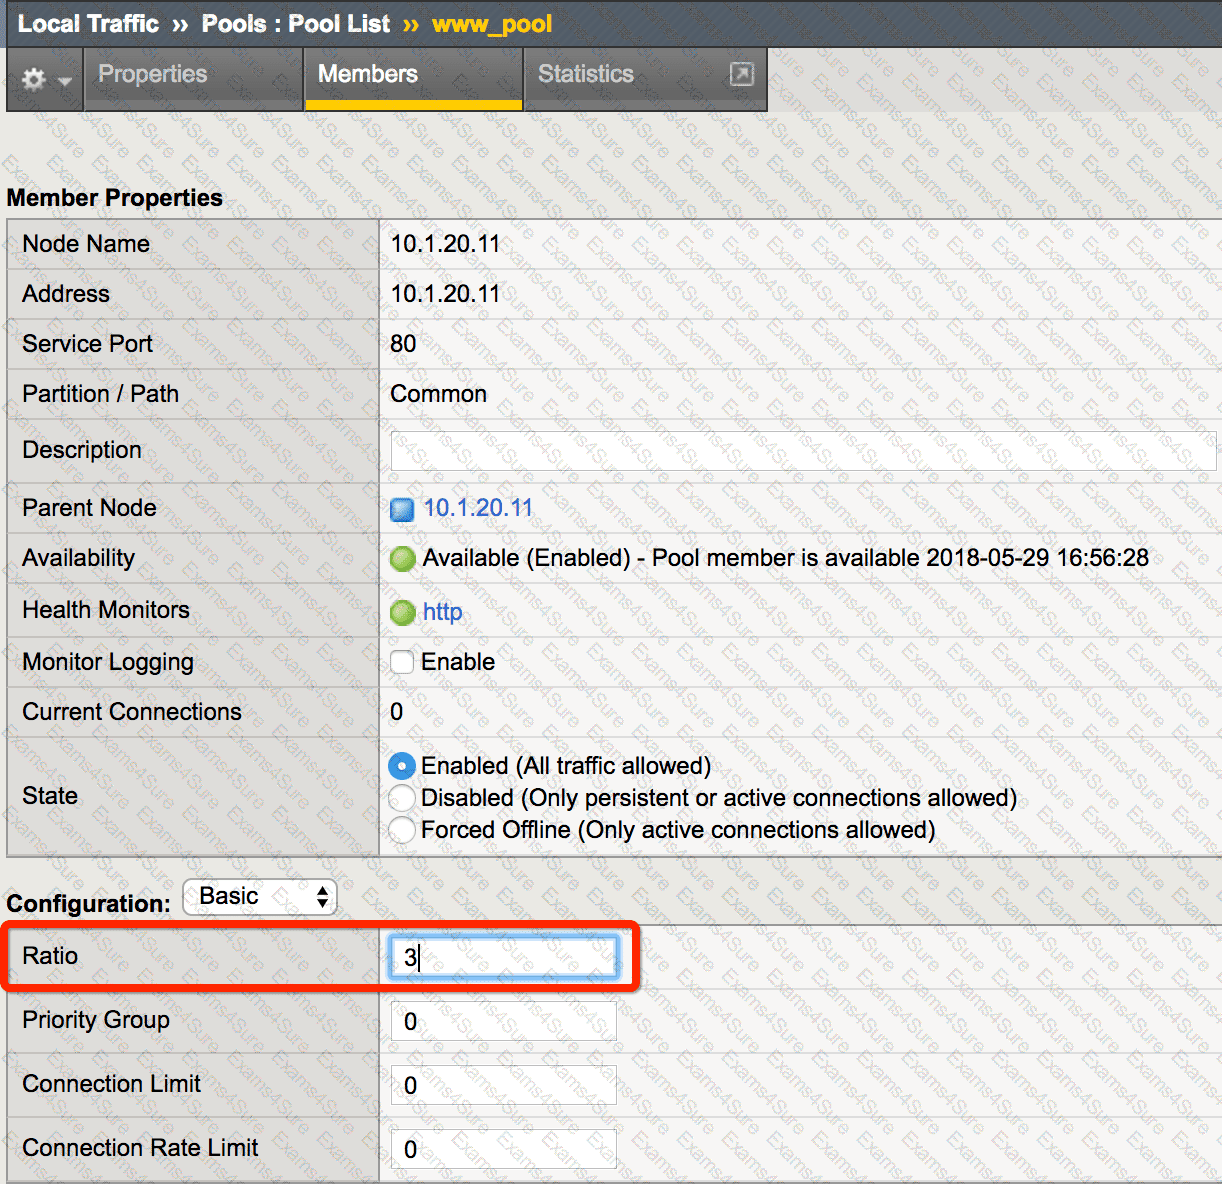
Task: Click into the Description text field
Action: [x=802, y=451]
